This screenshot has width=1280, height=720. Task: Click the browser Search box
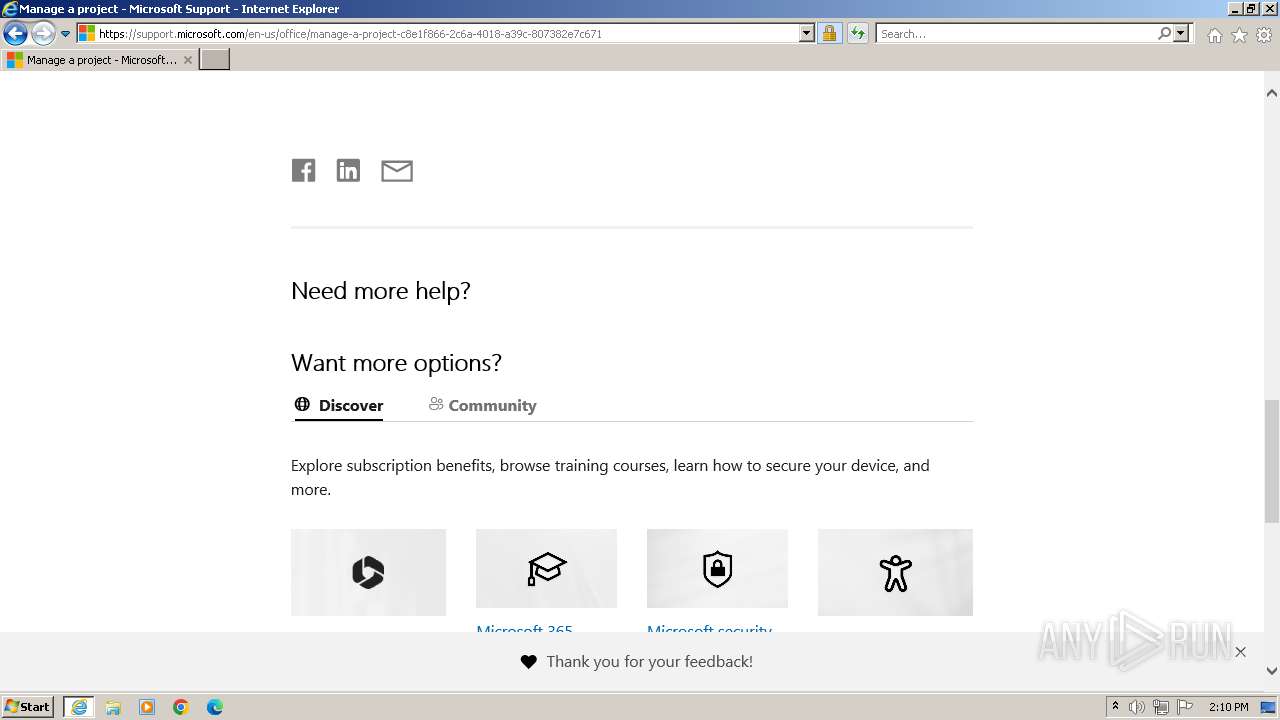pos(1016,33)
